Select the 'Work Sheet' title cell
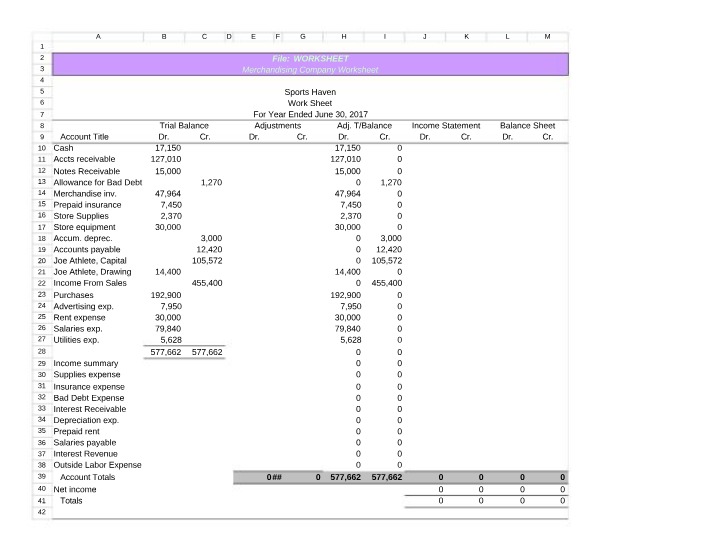Viewport: 714px width, 552px height. click(x=310, y=103)
